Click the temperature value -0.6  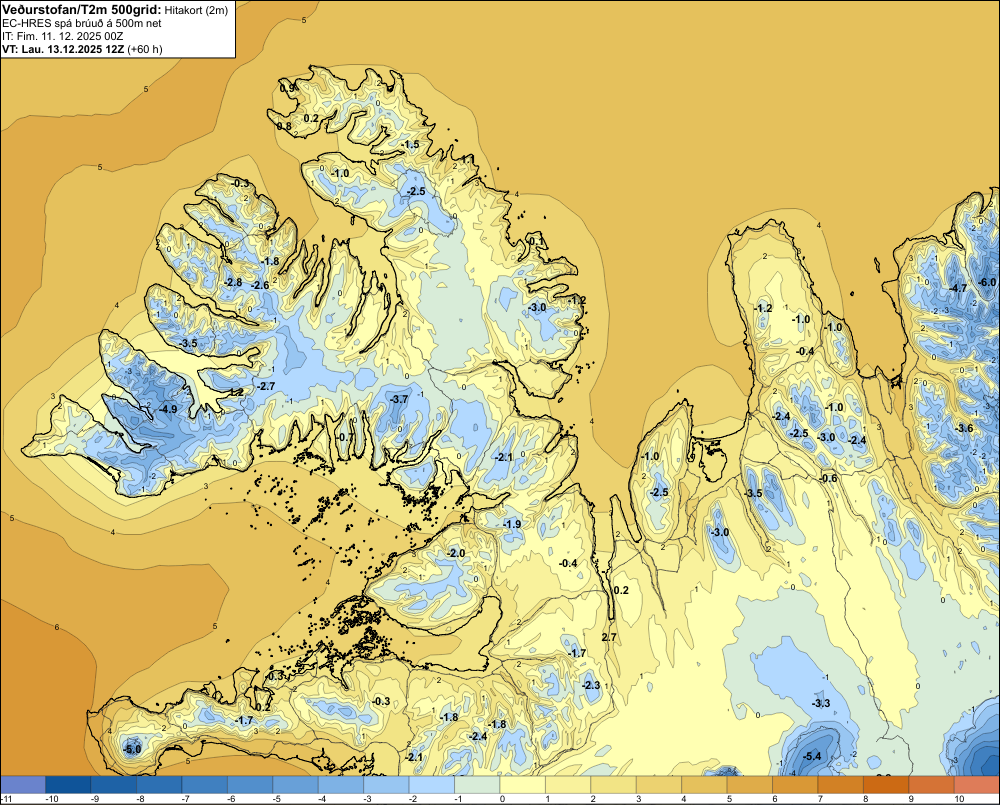pos(828,478)
